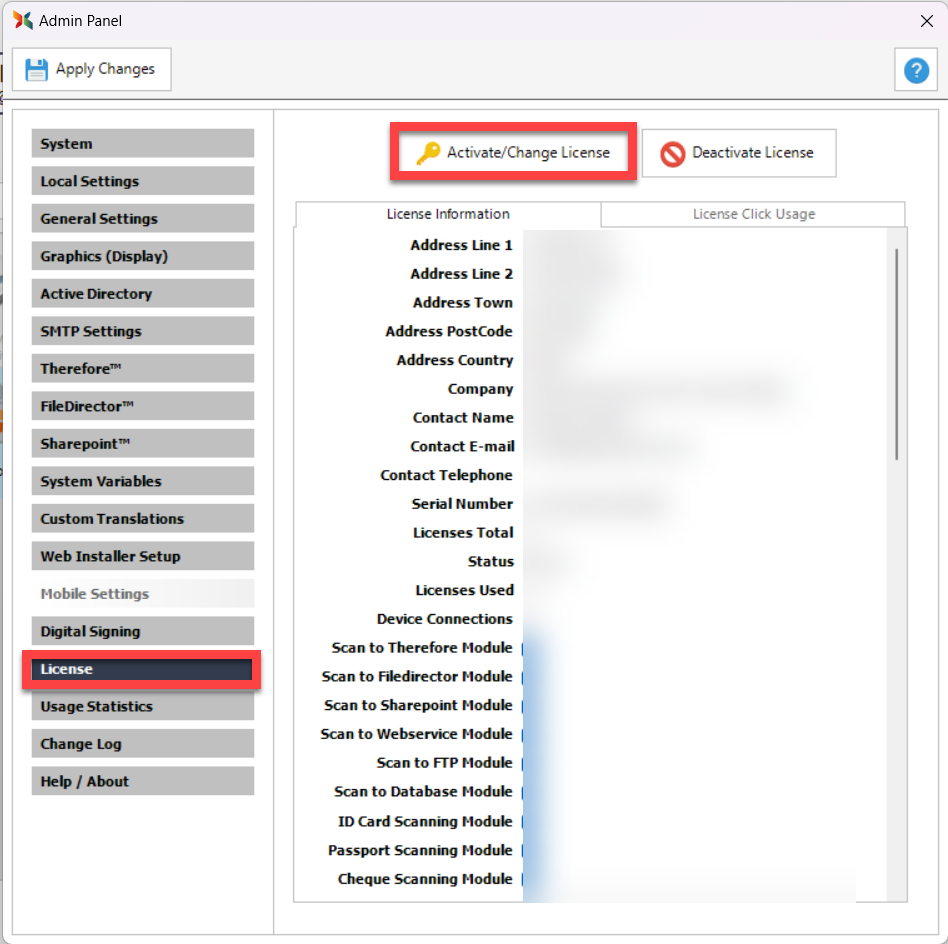This screenshot has width=948, height=944.
Task: Click the blue help question mark icon
Action: click(x=916, y=71)
